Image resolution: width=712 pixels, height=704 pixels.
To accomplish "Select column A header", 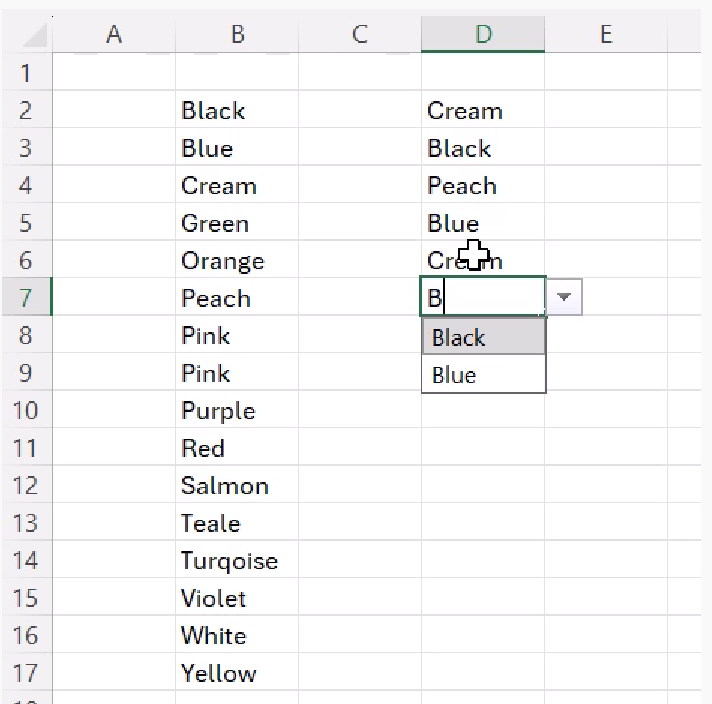I will click(114, 35).
